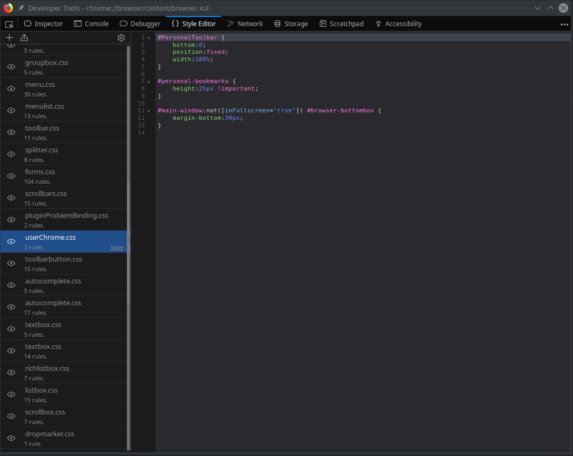Place cursor on empty line 14
573x456 pixels.
tap(363, 133)
